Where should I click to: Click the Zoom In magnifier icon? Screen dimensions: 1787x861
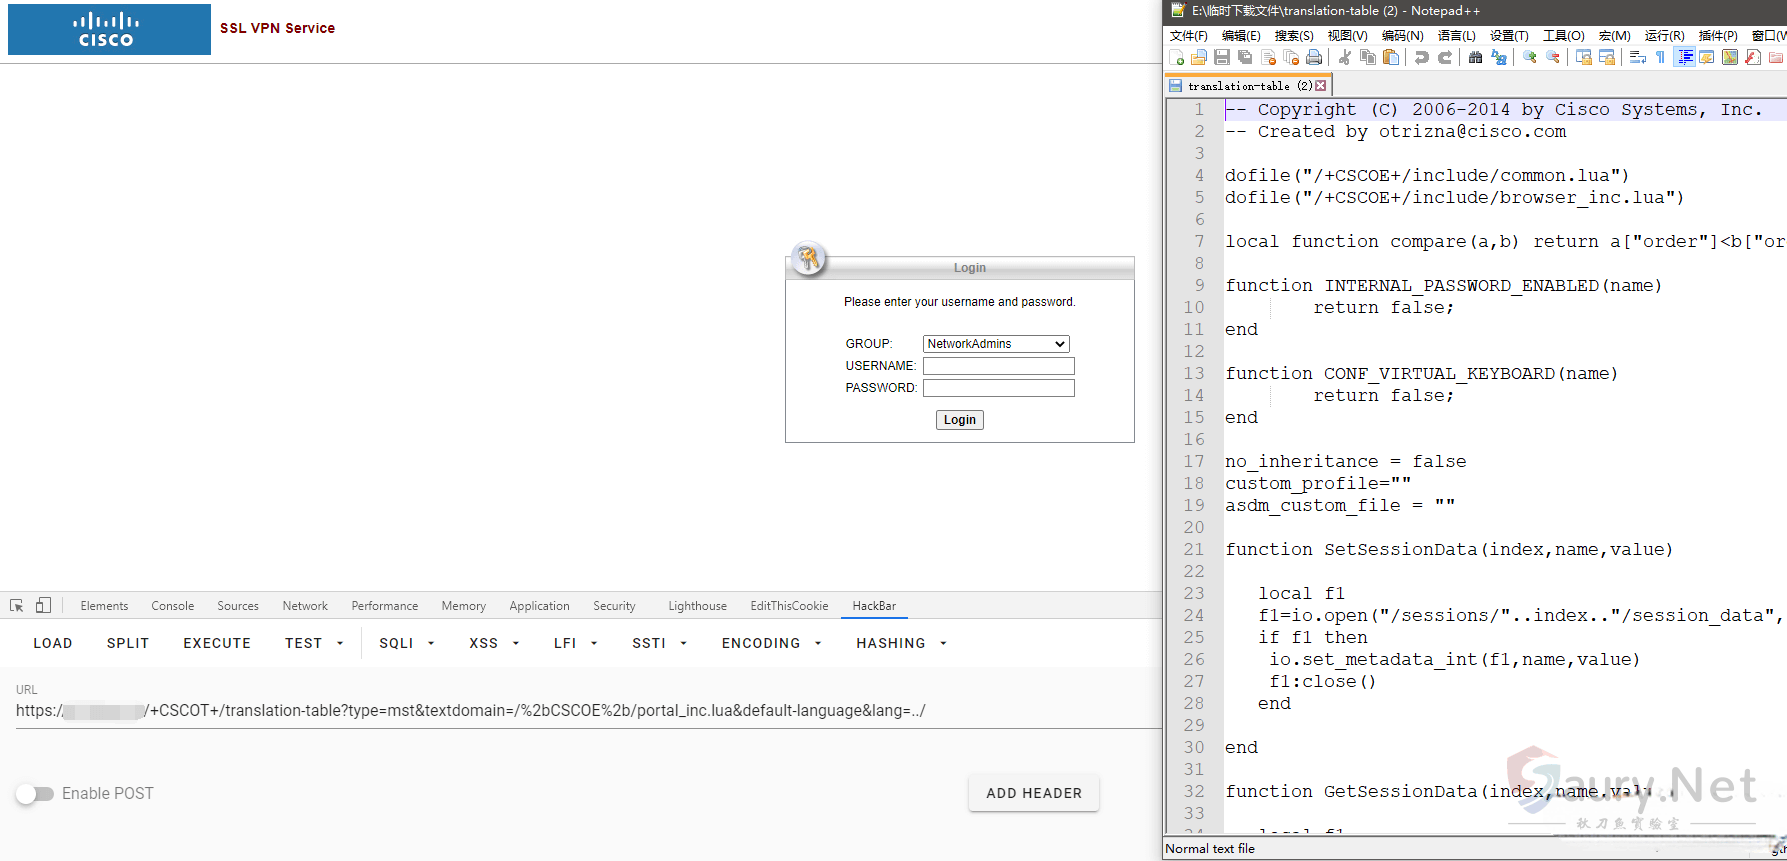coord(1529,58)
